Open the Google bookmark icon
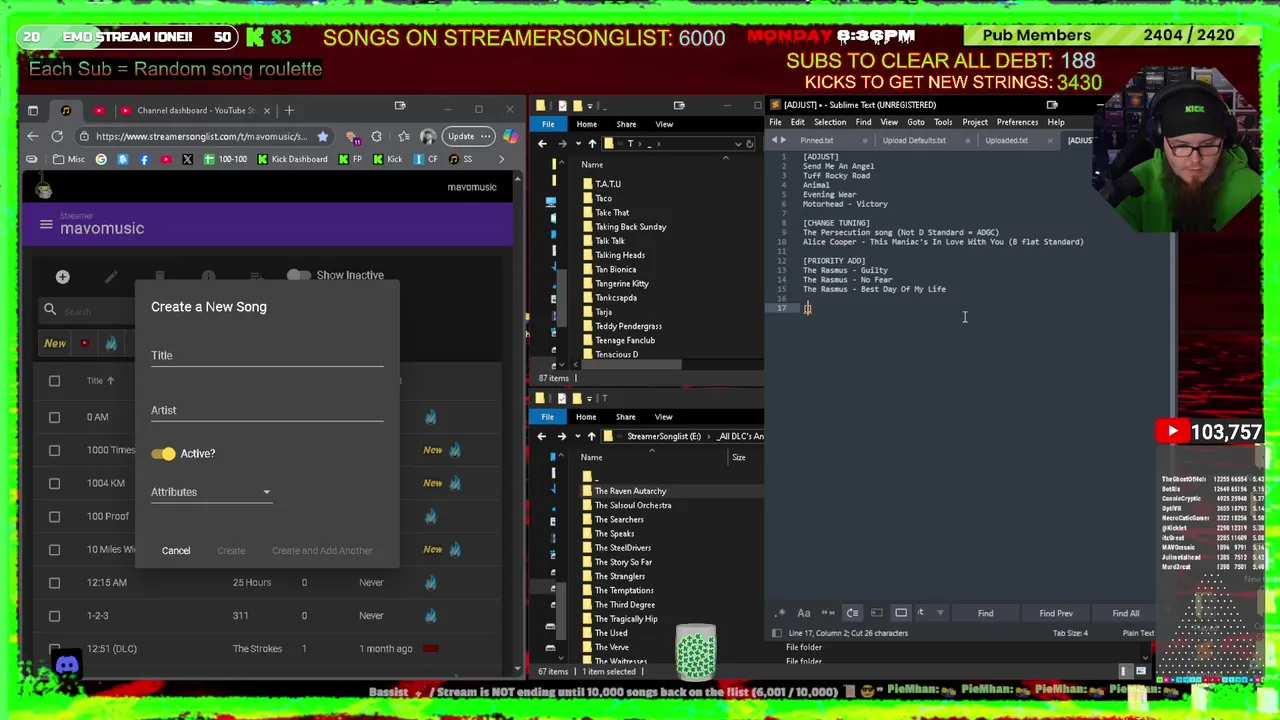 point(101,159)
